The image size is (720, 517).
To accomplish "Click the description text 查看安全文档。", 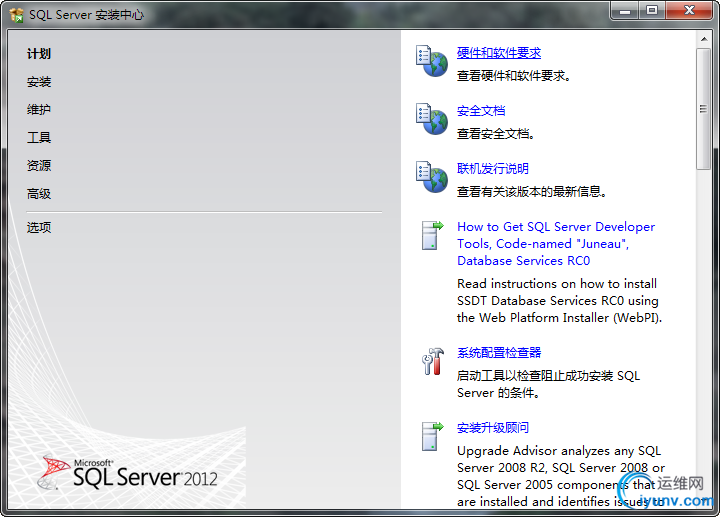I will point(496,134).
